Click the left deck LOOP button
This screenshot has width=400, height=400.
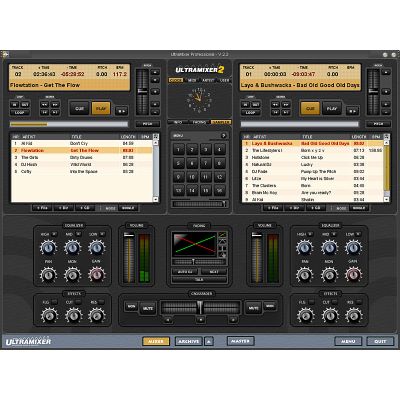point(20,112)
